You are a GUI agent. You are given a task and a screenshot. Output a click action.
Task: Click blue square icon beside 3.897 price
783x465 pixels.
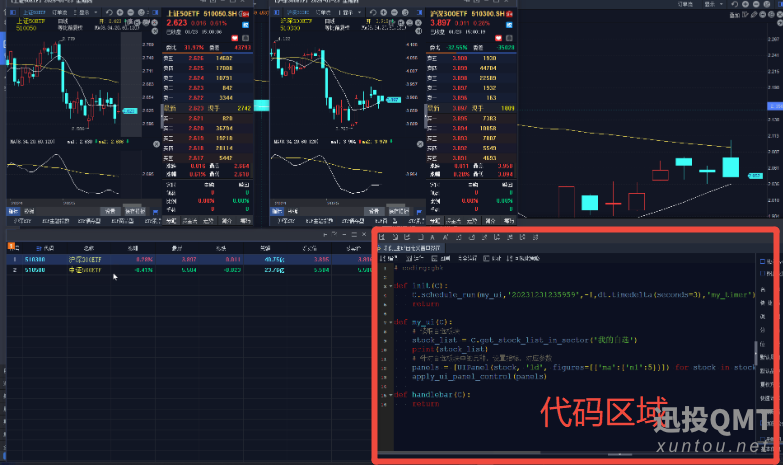tap(509, 24)
